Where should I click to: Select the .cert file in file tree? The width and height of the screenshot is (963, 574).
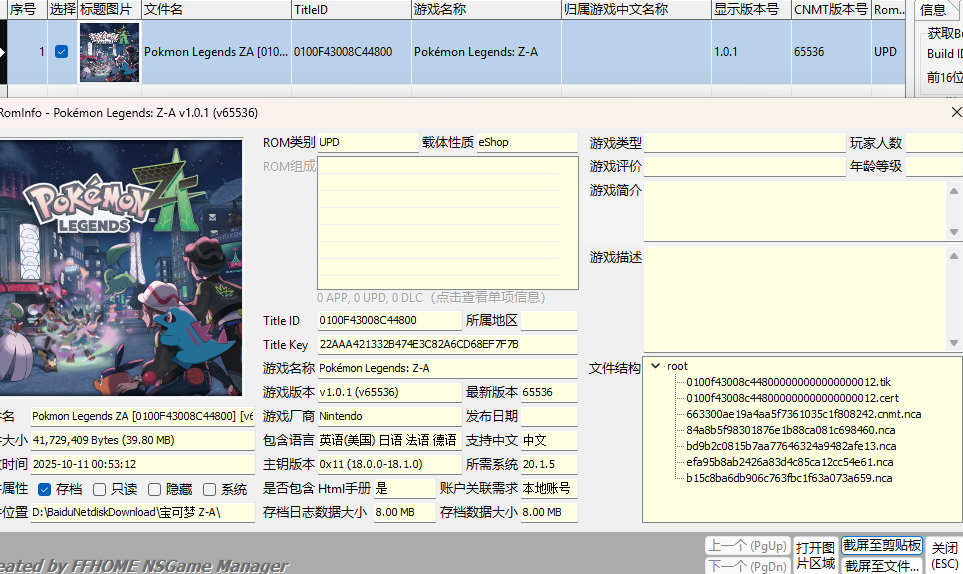tap(792, 398)
